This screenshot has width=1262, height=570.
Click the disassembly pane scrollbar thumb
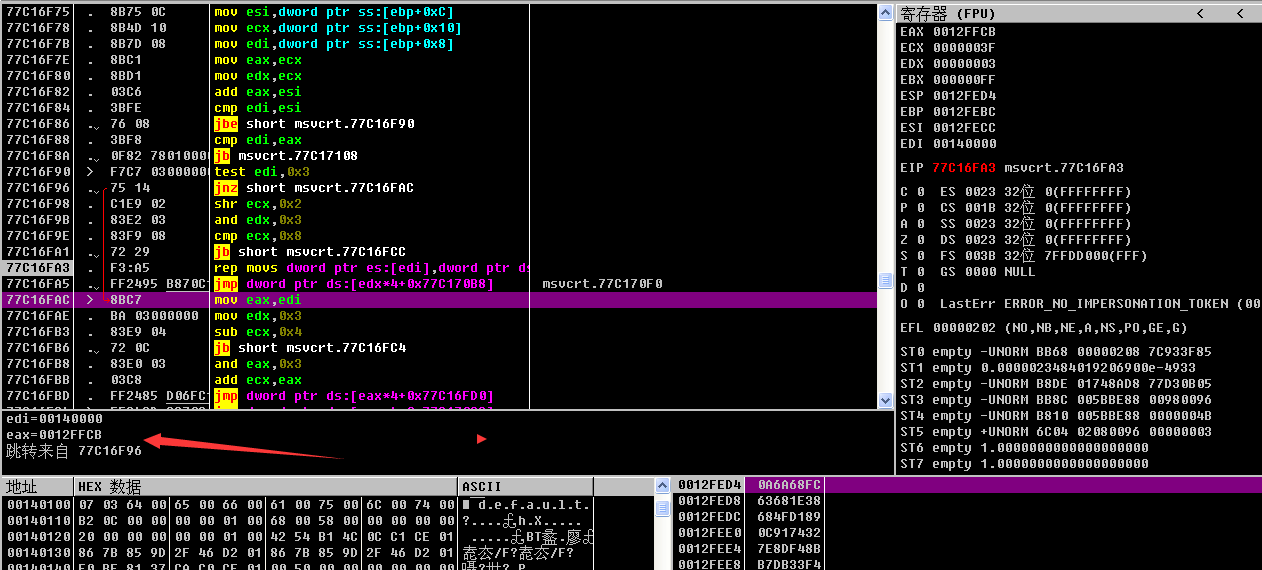883,281
